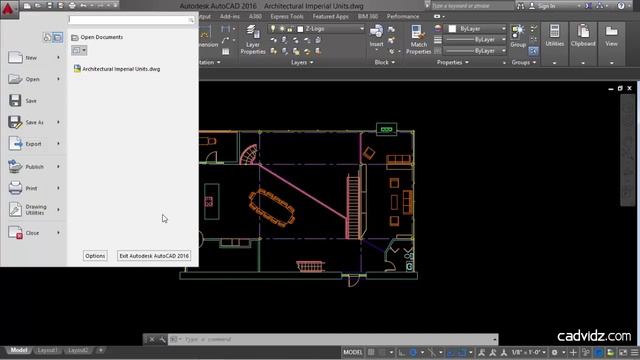Switch to the A360 ribbon tab
The width and height of the screenshot is (640, 360).
point(255,16)
